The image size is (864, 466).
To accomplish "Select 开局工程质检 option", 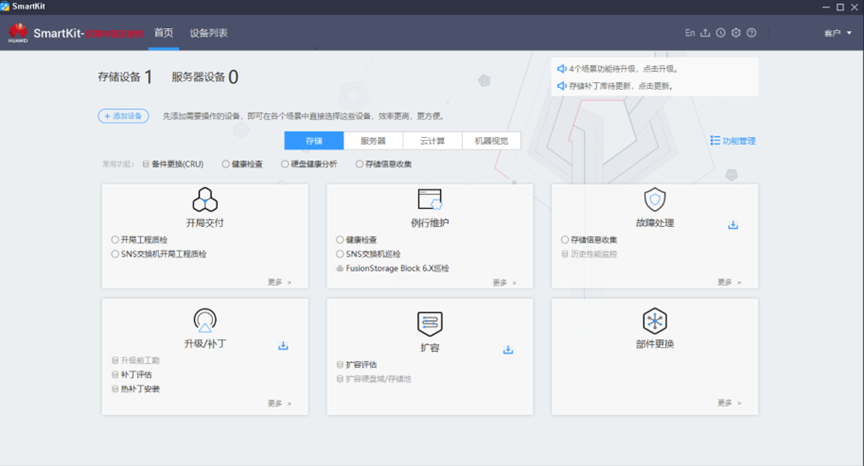I will (x=139, y=240).
